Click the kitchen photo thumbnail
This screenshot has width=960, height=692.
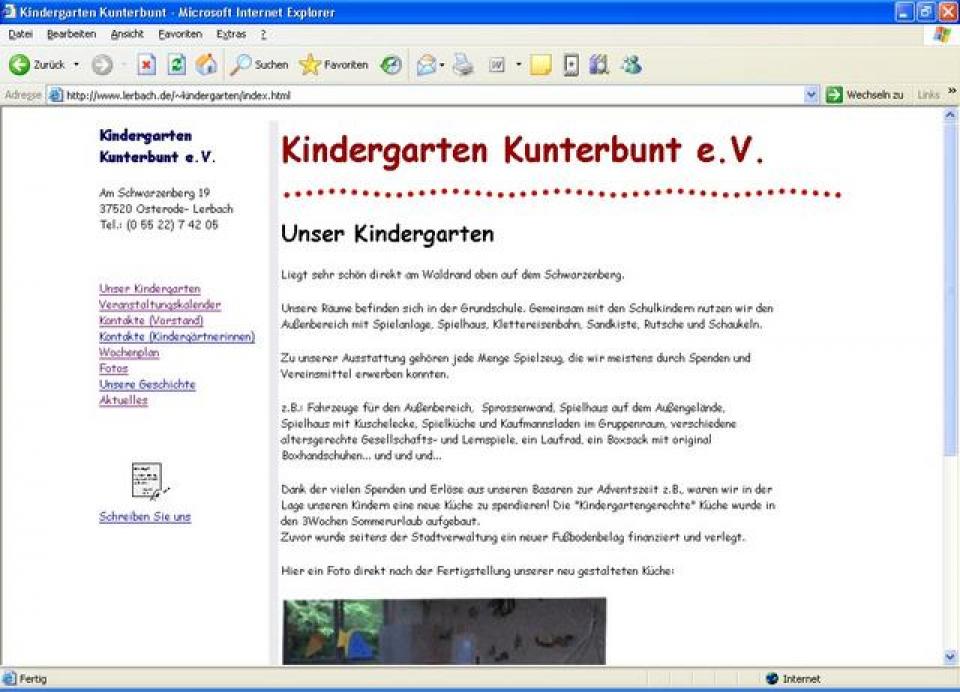(x=444, y=631)
